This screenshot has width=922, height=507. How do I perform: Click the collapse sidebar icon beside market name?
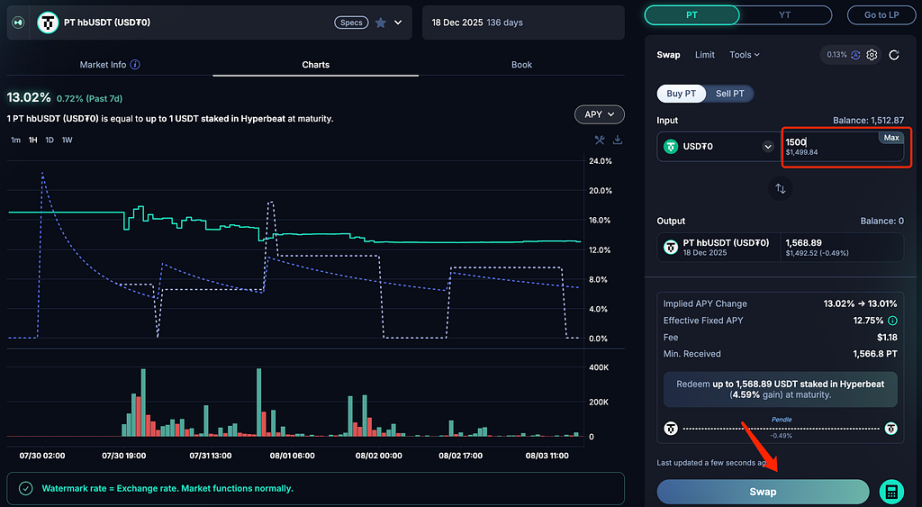click(18, 22)
